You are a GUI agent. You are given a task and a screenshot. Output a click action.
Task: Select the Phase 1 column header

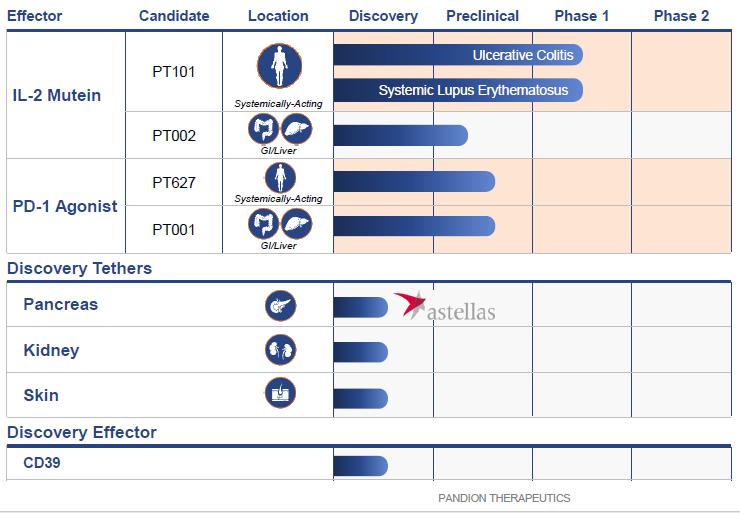582,16
